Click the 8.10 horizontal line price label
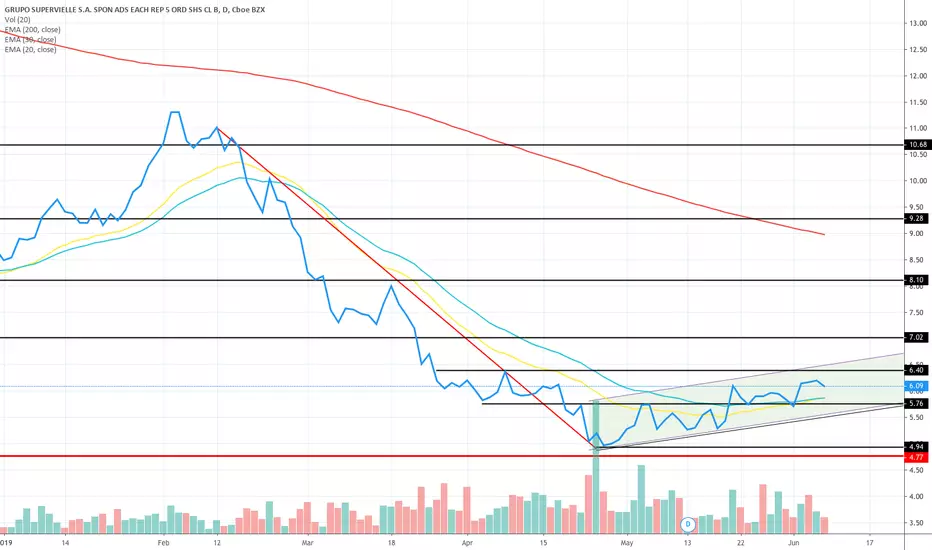Viewport: 932px width, 550px height. (x=917, y=280)
